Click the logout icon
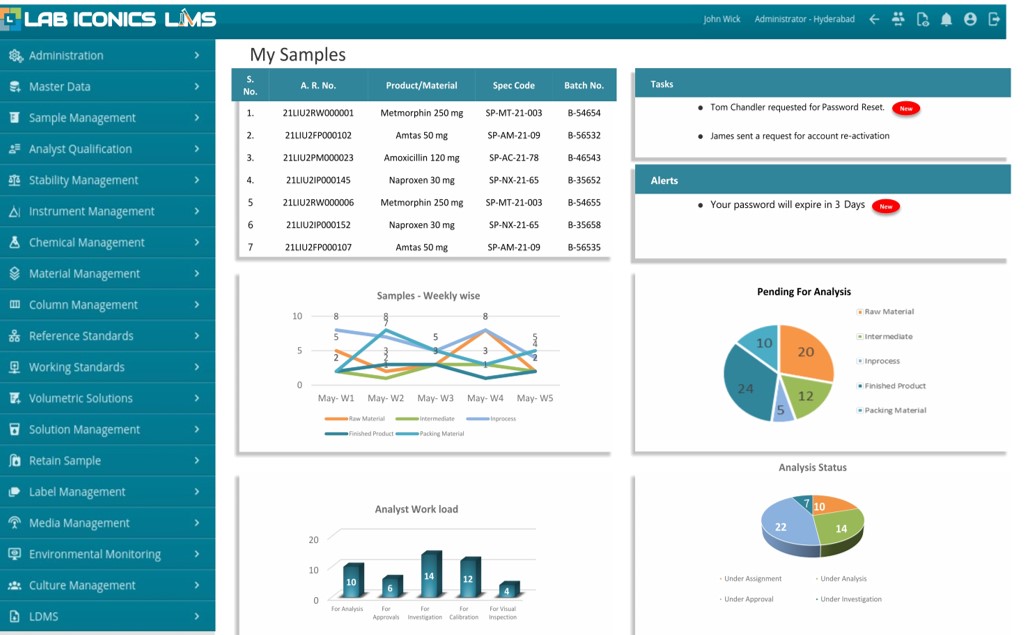Image resolution: width=1026 pixels, height=635 pixels. click(x=994, y=19)
